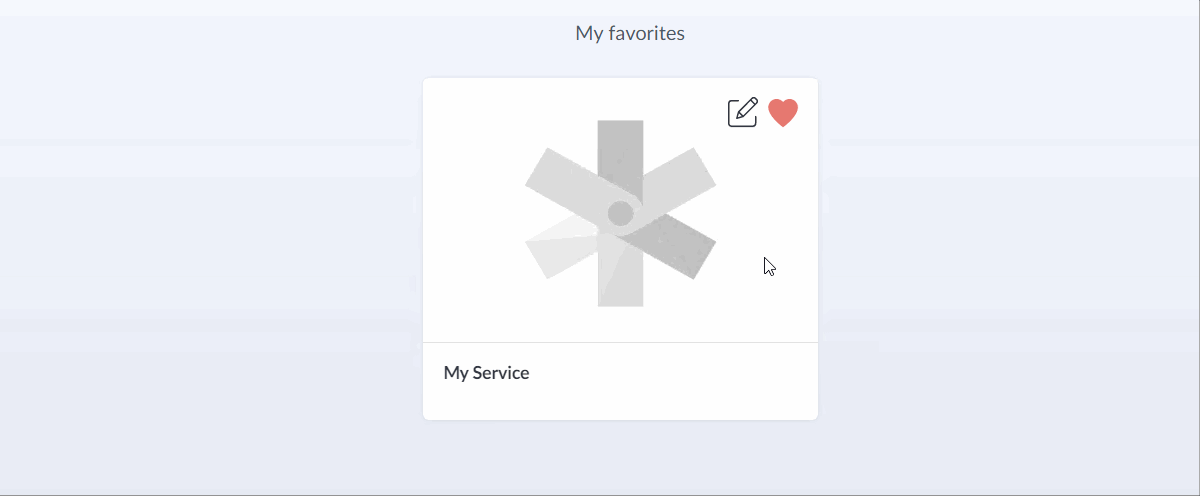Screen dimensions: 1200x496
Task: Edit the My Service tile
Action: [x=742, y=112]
